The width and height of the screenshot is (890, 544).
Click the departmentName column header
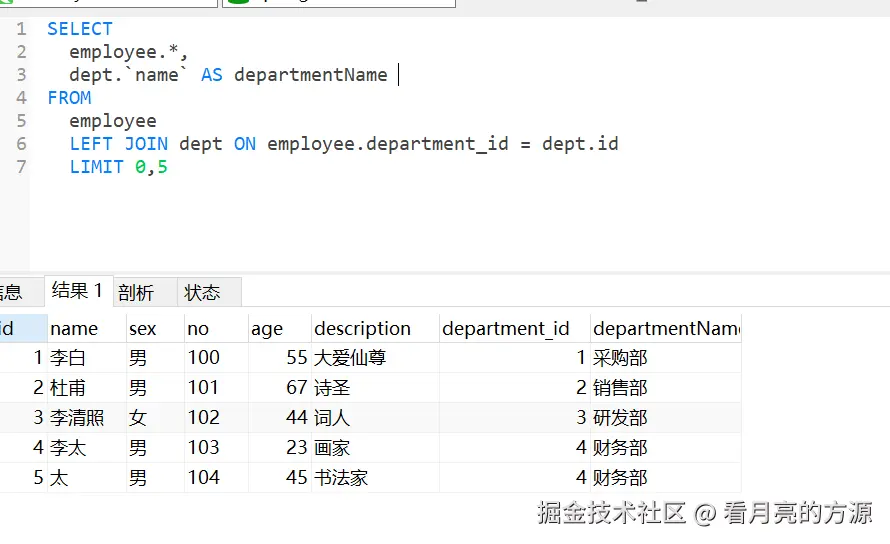point(666,328)
